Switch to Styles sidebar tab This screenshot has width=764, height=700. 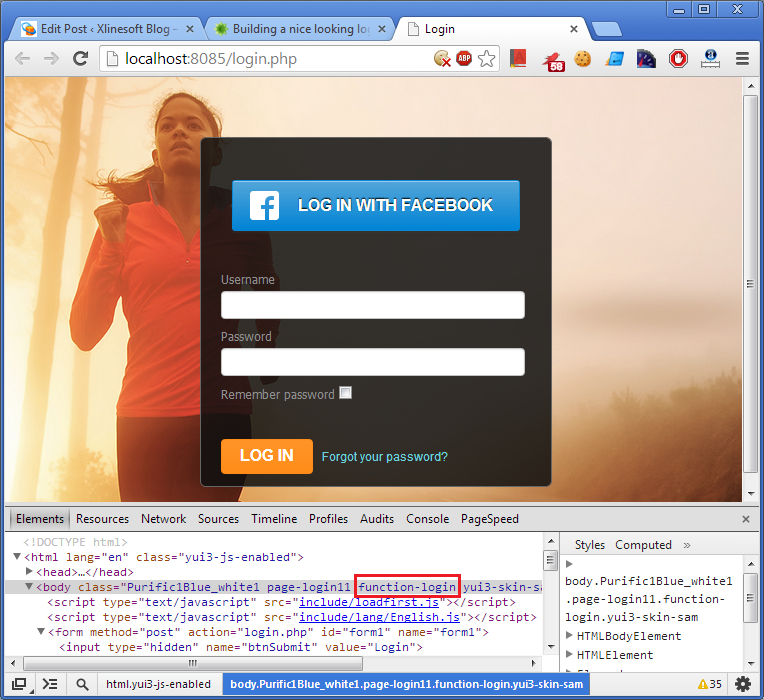(x=590, y=545)
